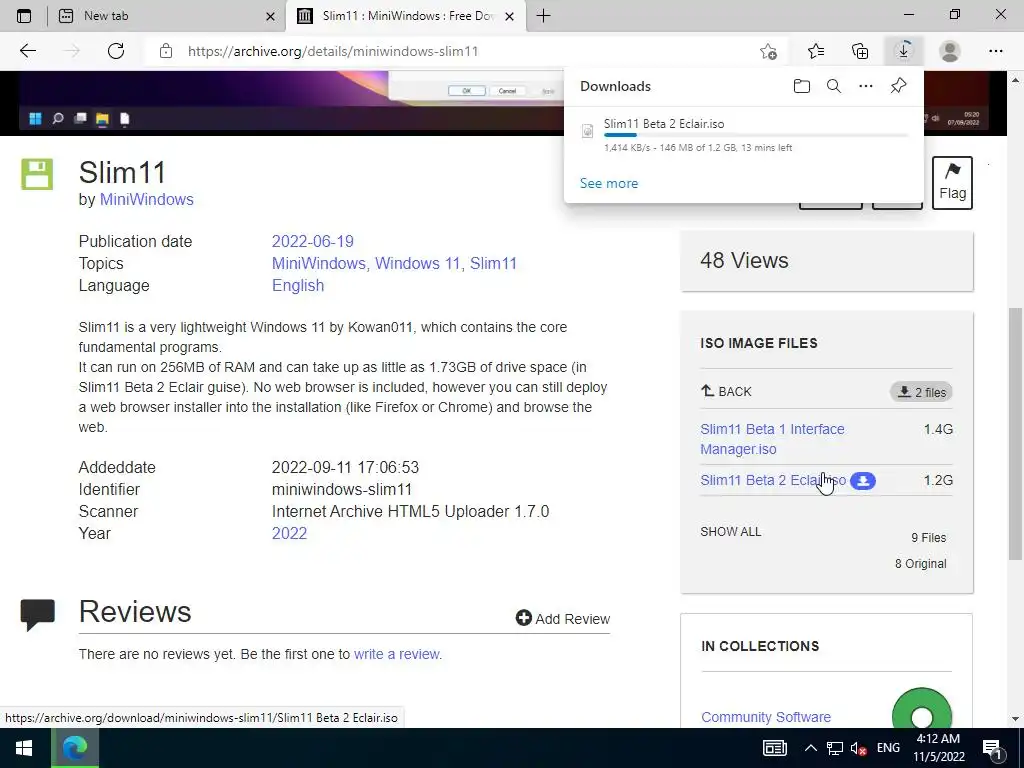Viewport: 1024px width, 768px height.
Task: Open the MiniWindows author link
Action: pos(146,199)
